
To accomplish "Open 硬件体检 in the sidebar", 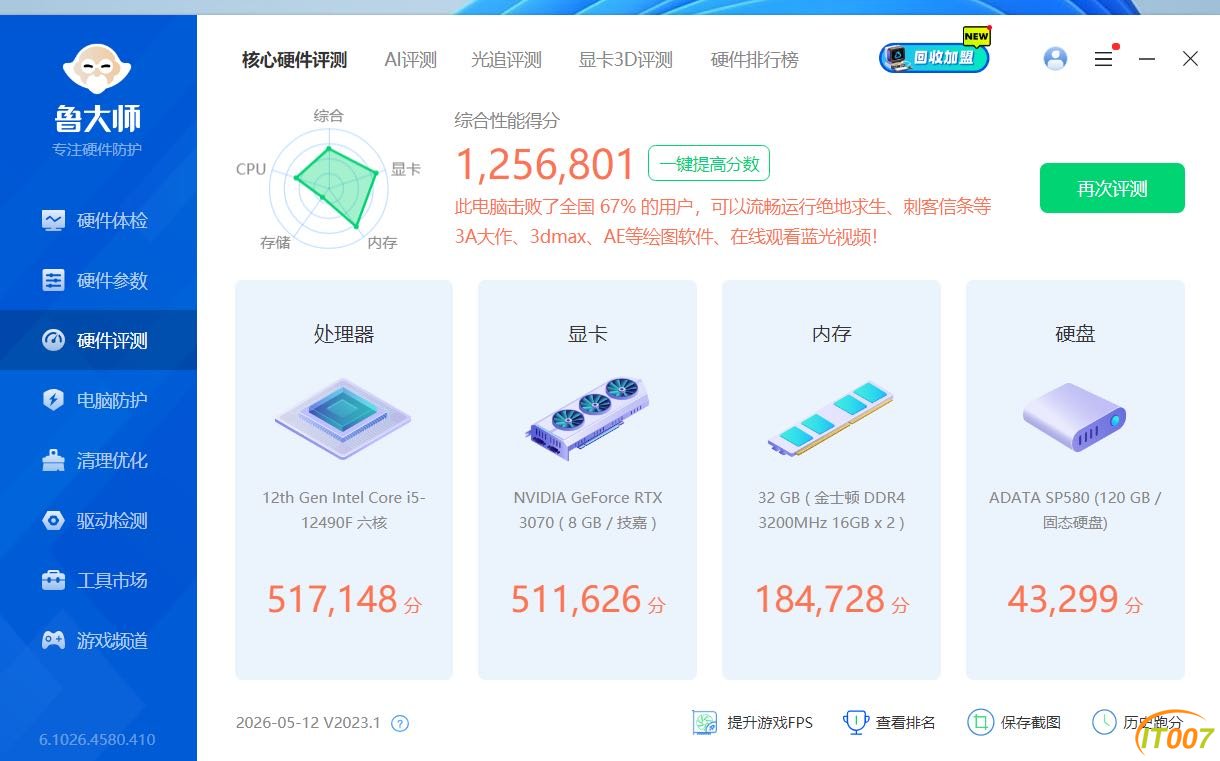I will (98, 220).
